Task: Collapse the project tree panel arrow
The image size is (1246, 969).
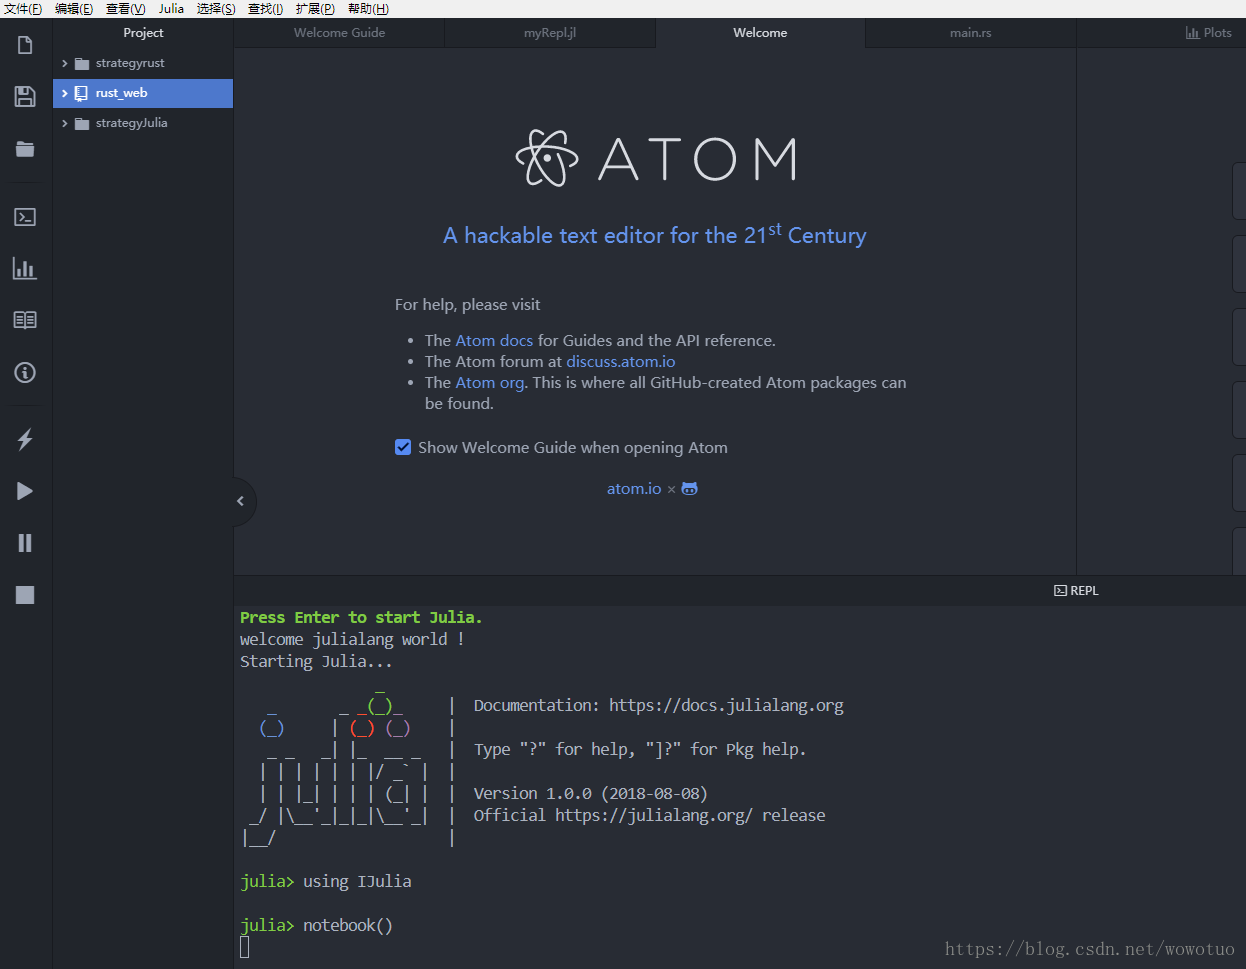Action: tap(241, 501)
